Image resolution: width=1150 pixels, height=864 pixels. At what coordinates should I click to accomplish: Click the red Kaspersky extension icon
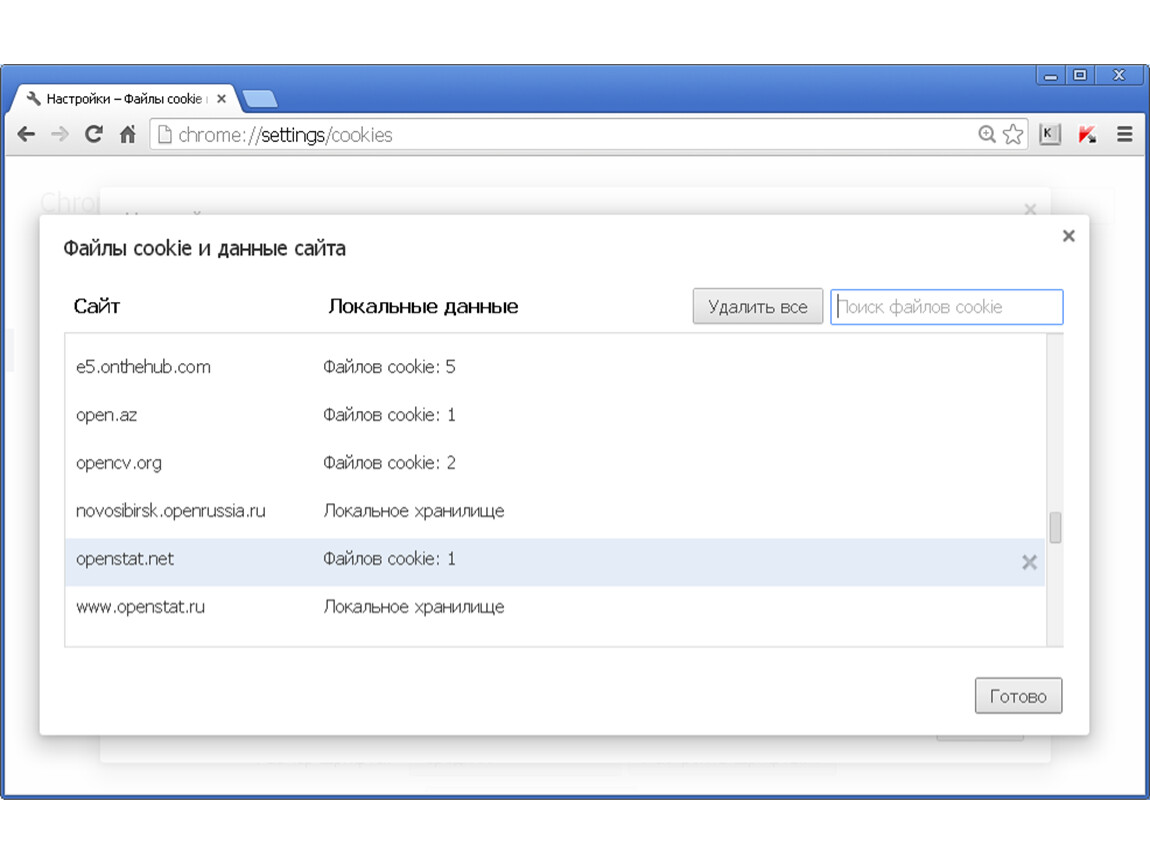(1087, 134)
